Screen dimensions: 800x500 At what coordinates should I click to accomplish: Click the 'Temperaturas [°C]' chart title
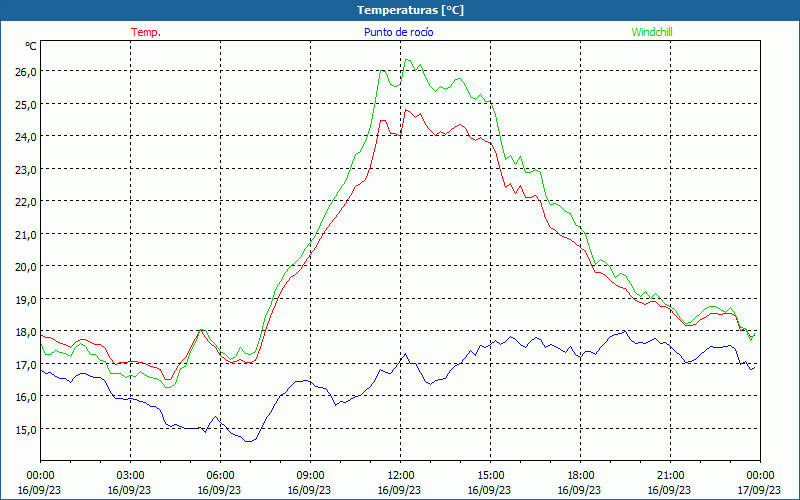410,10
